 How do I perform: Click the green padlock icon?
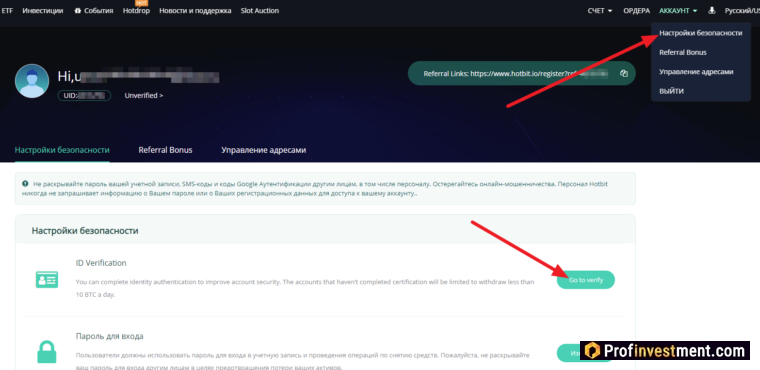(47, 353)
